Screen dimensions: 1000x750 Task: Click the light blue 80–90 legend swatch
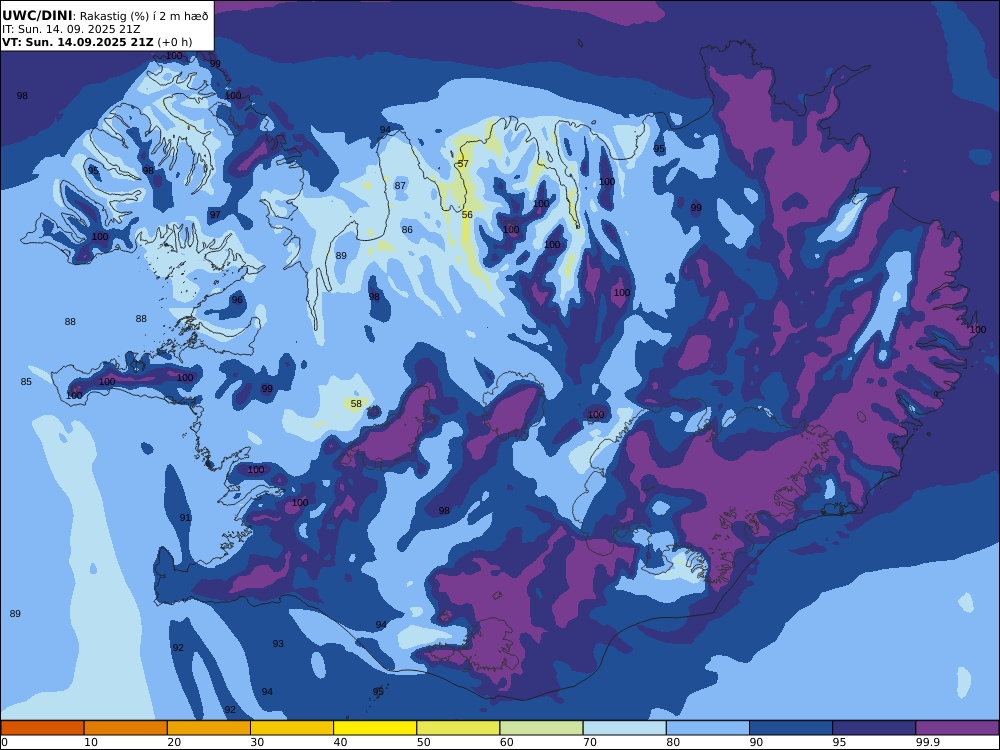pos(708,728)
